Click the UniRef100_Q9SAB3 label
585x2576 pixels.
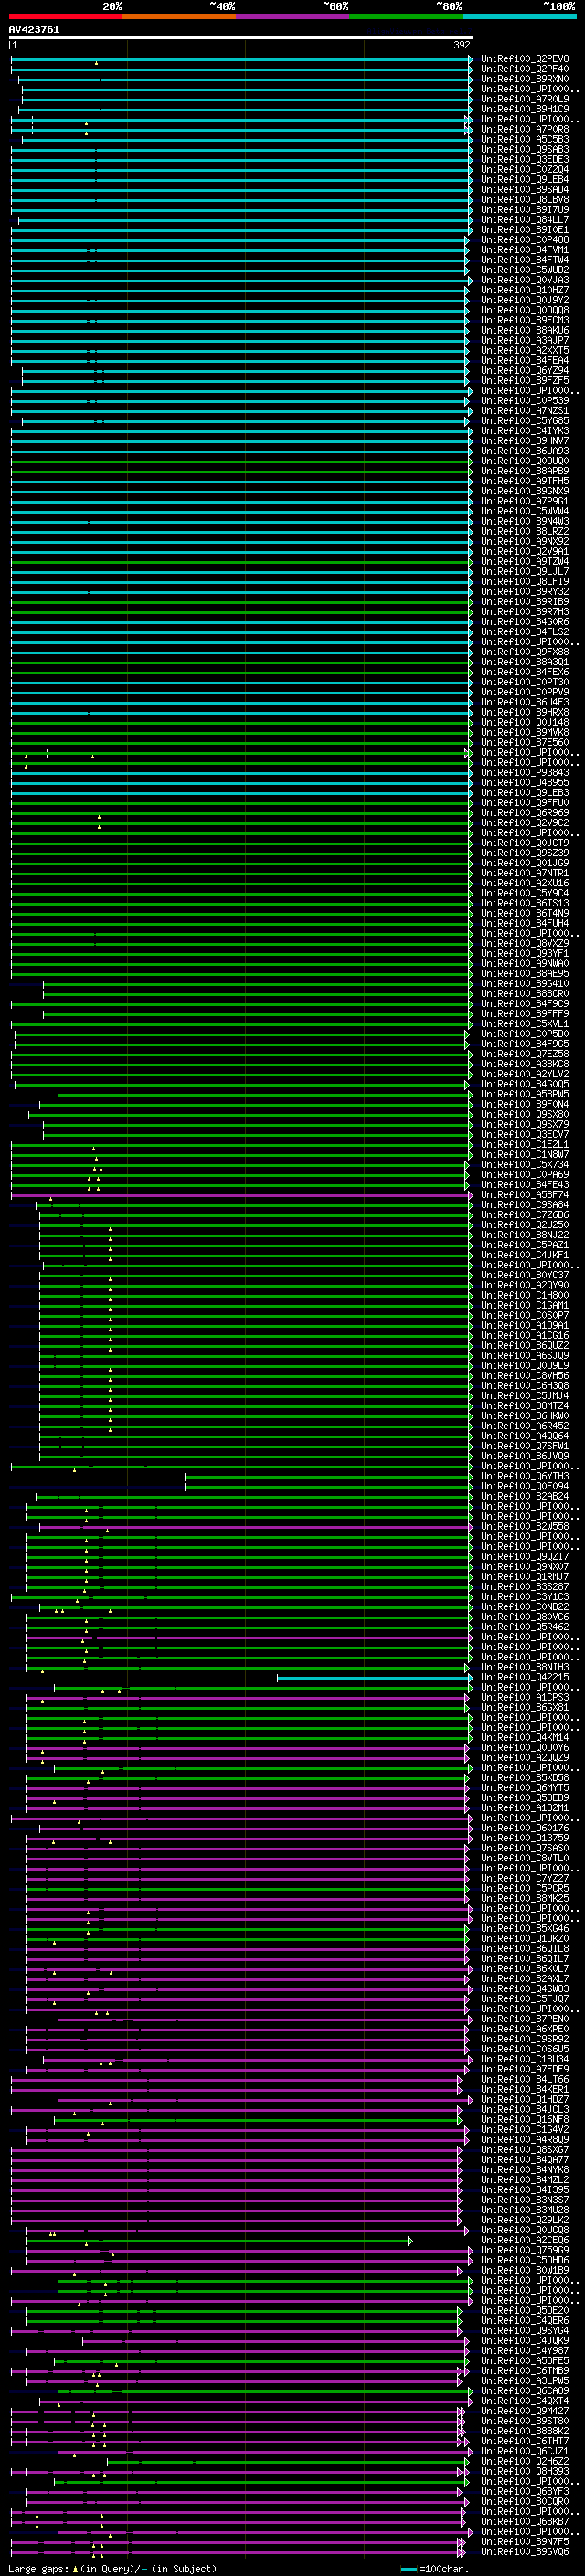coord(525,150)
